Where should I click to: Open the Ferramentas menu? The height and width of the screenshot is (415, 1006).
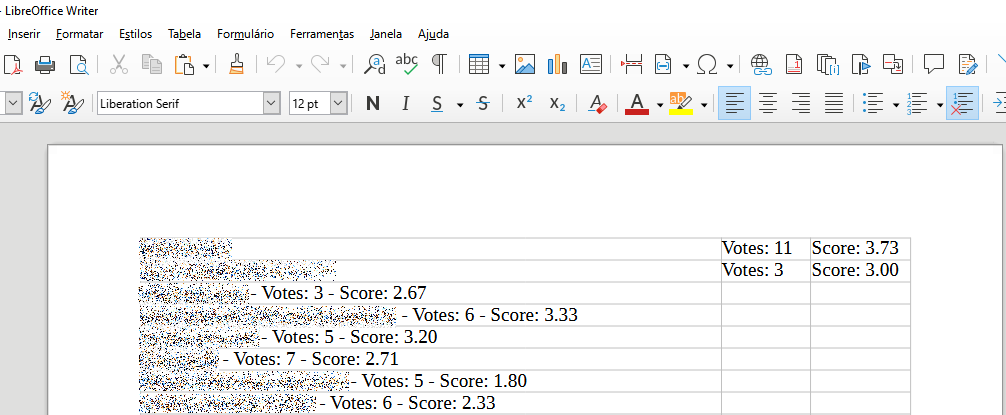[322, 34]
